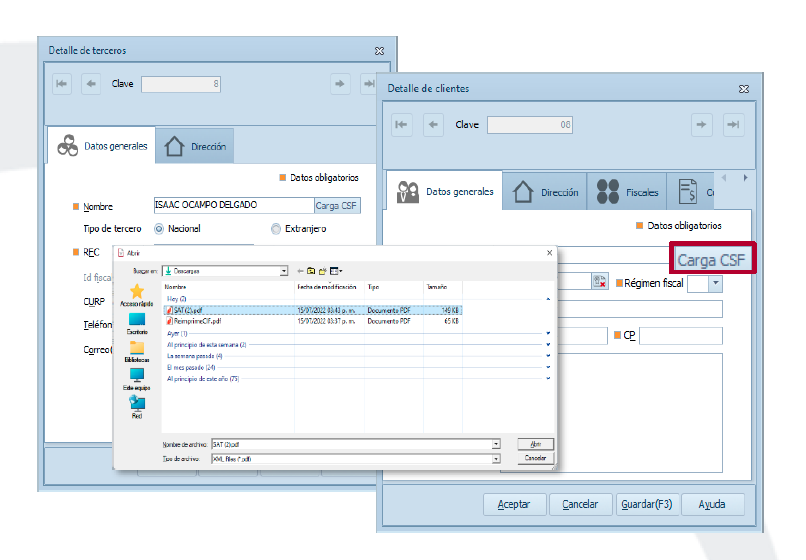
Task: Open Bibliotecas location in Abrir dialog
Action: point(137,351)
